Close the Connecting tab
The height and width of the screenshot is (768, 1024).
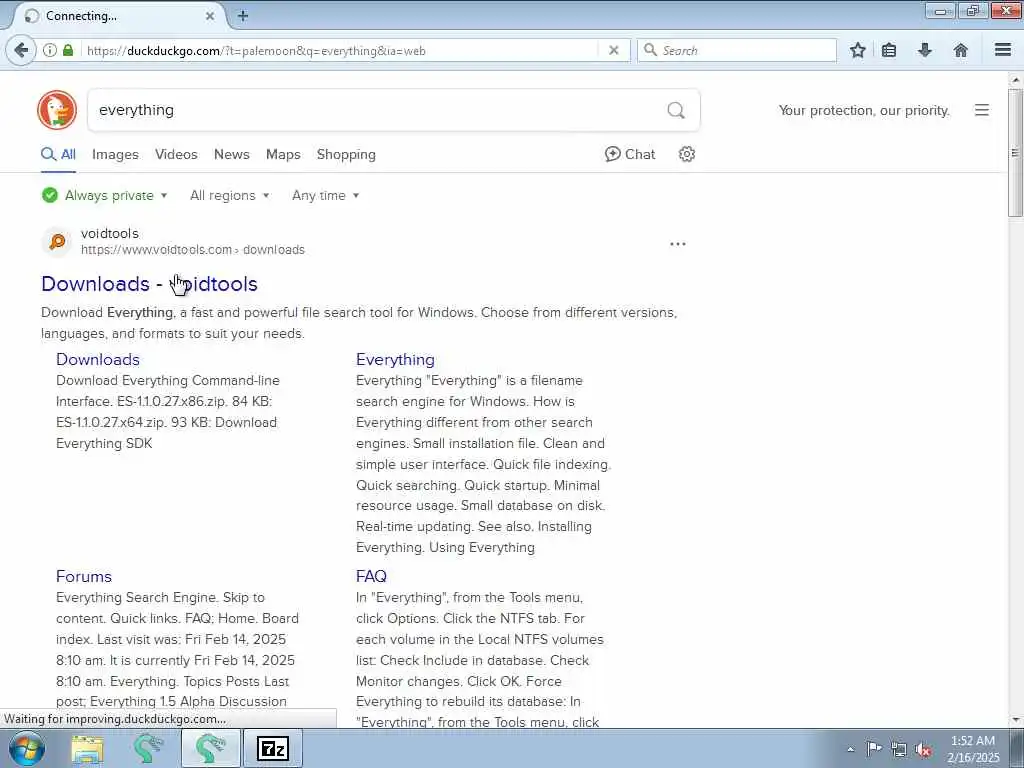click(210, 16)
